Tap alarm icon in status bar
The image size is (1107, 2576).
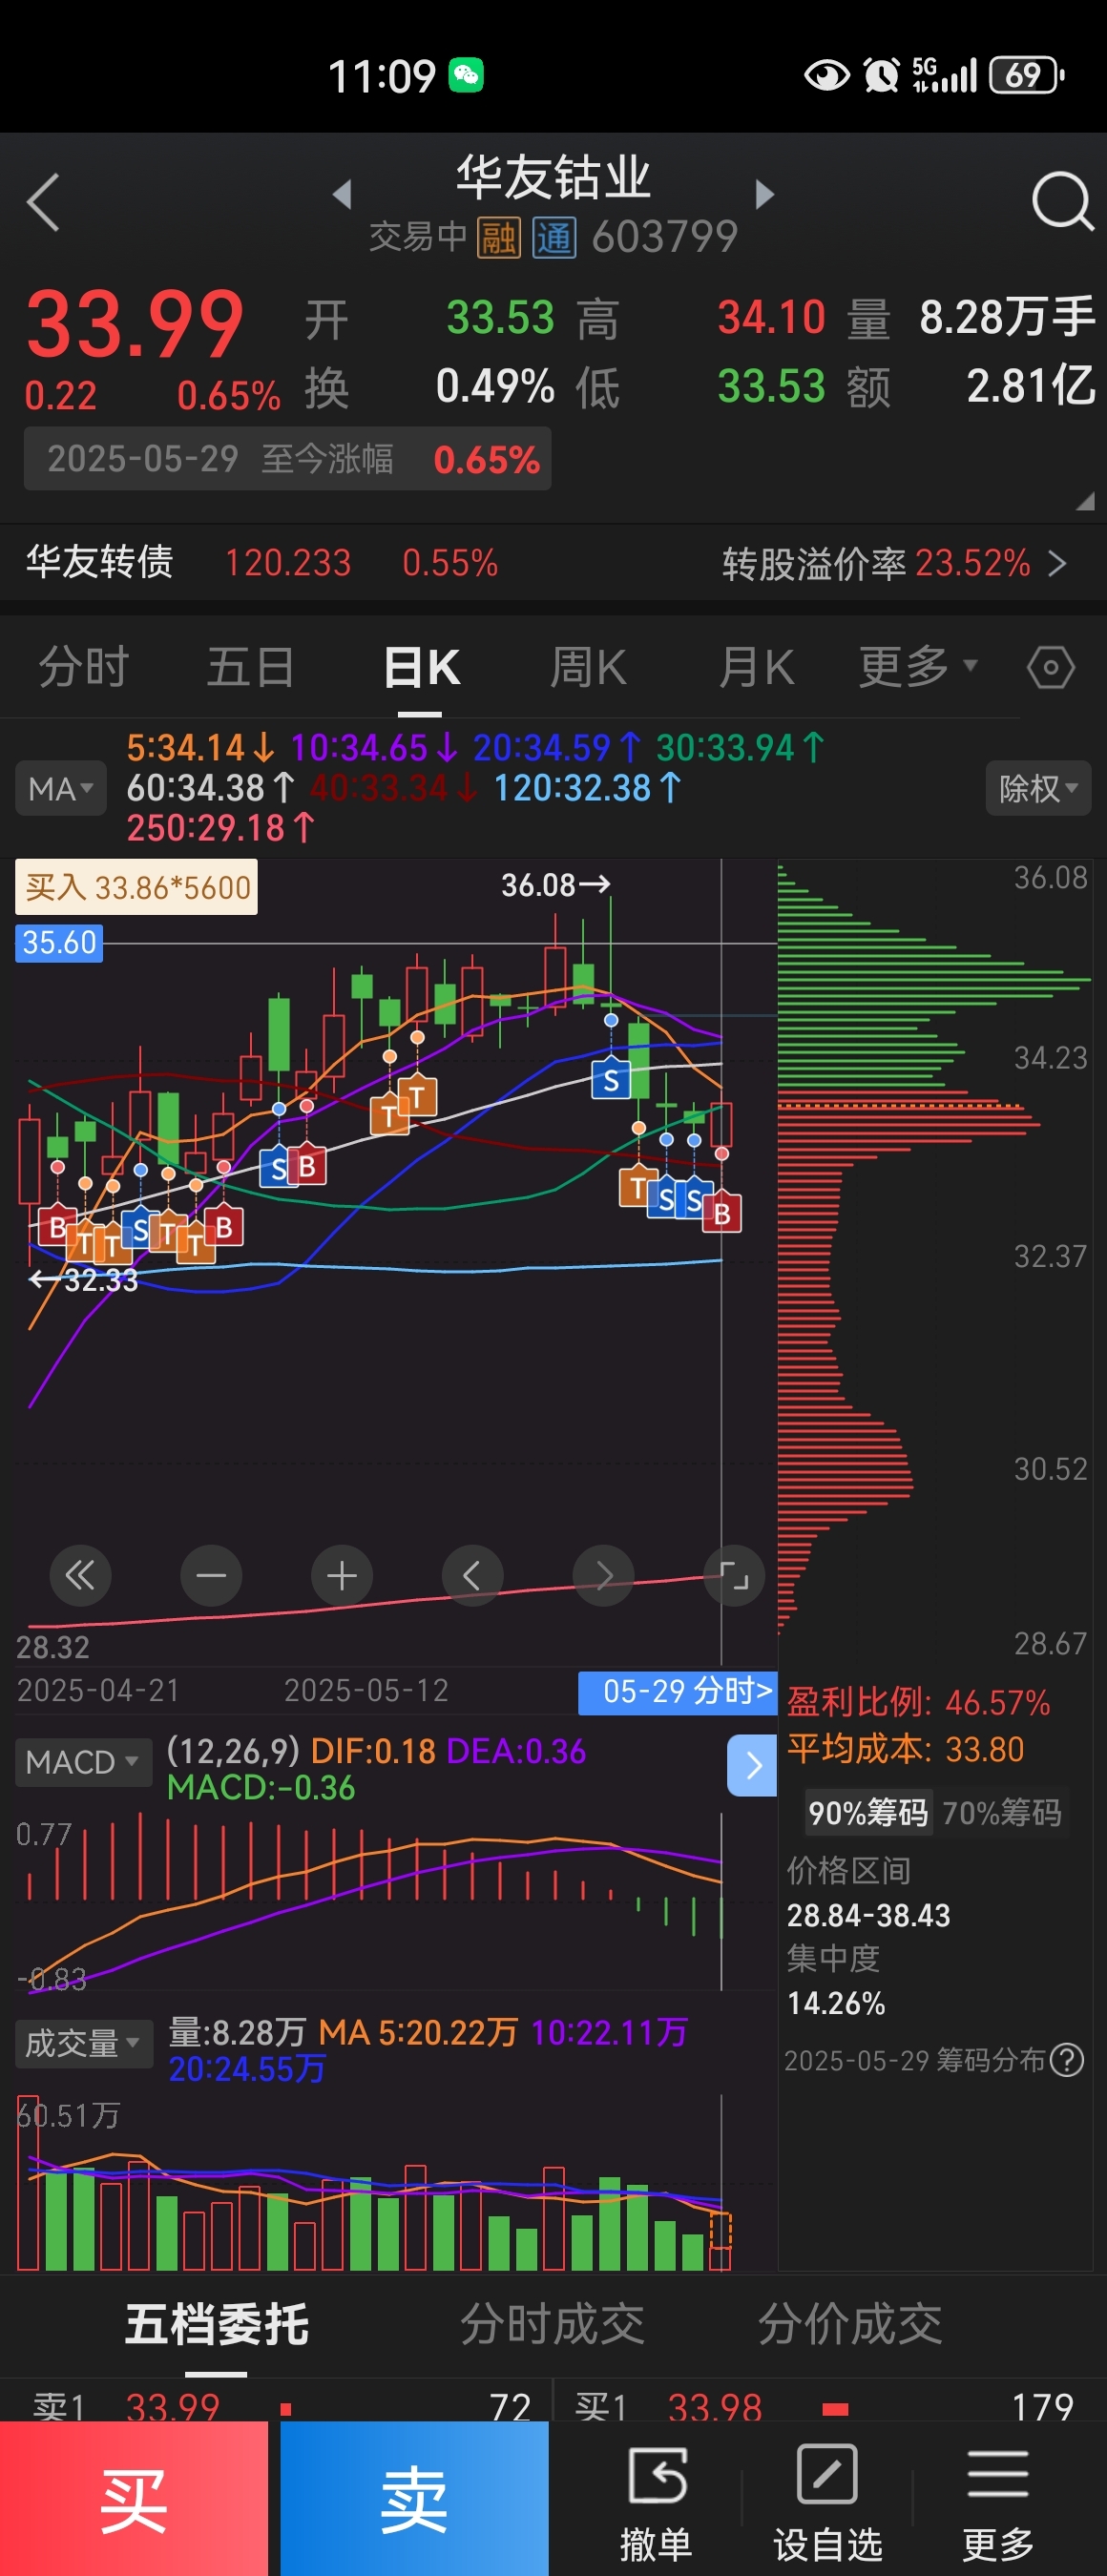881,75
